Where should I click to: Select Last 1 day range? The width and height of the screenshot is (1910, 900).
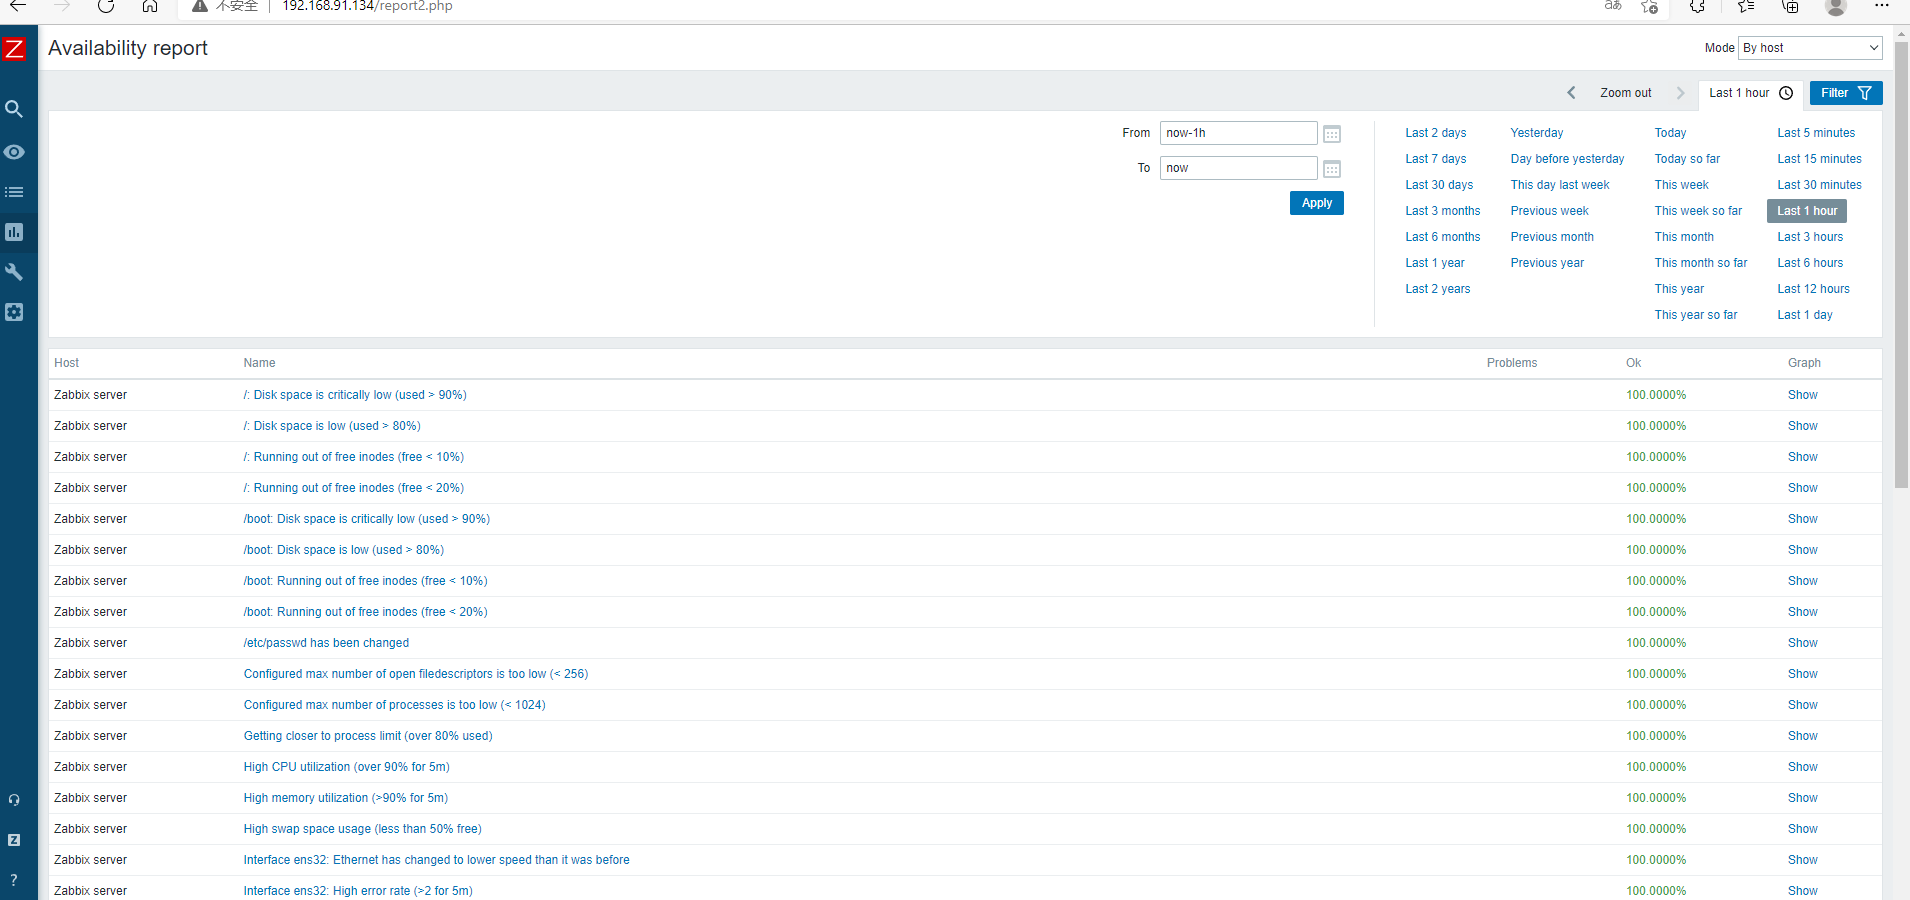1805,315
